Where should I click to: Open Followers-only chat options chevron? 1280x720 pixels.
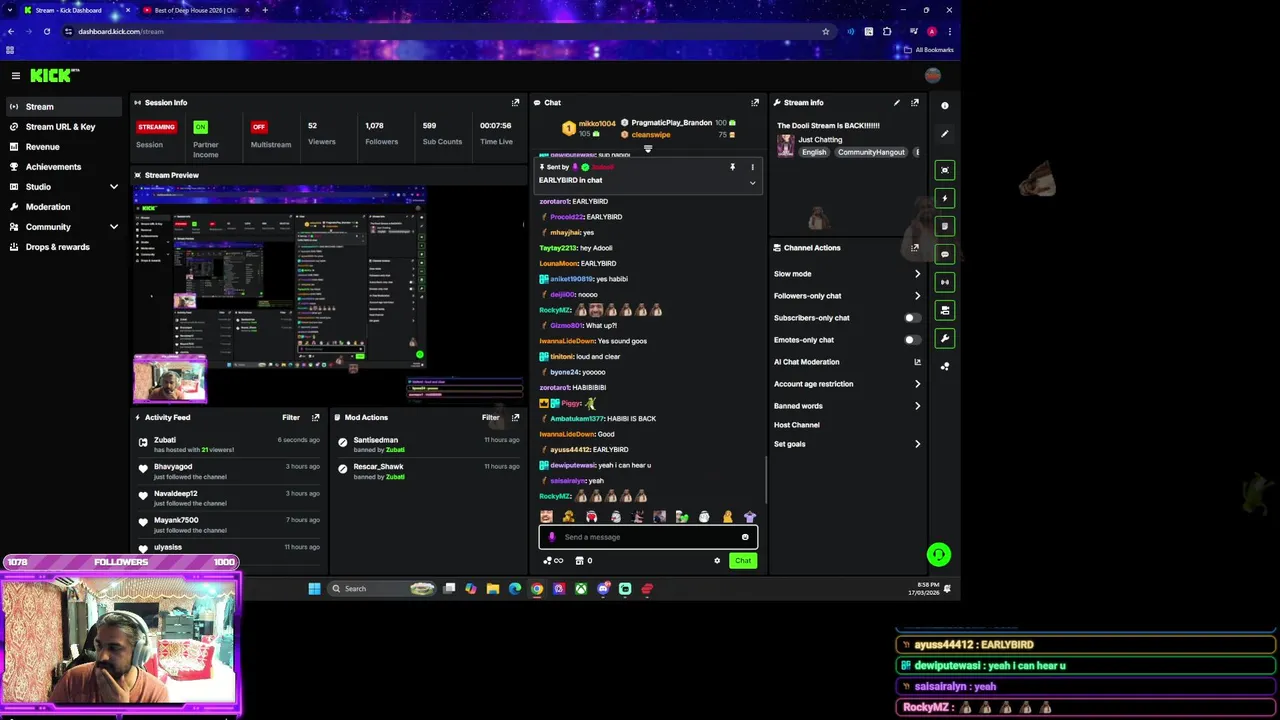tap(917, 296)
